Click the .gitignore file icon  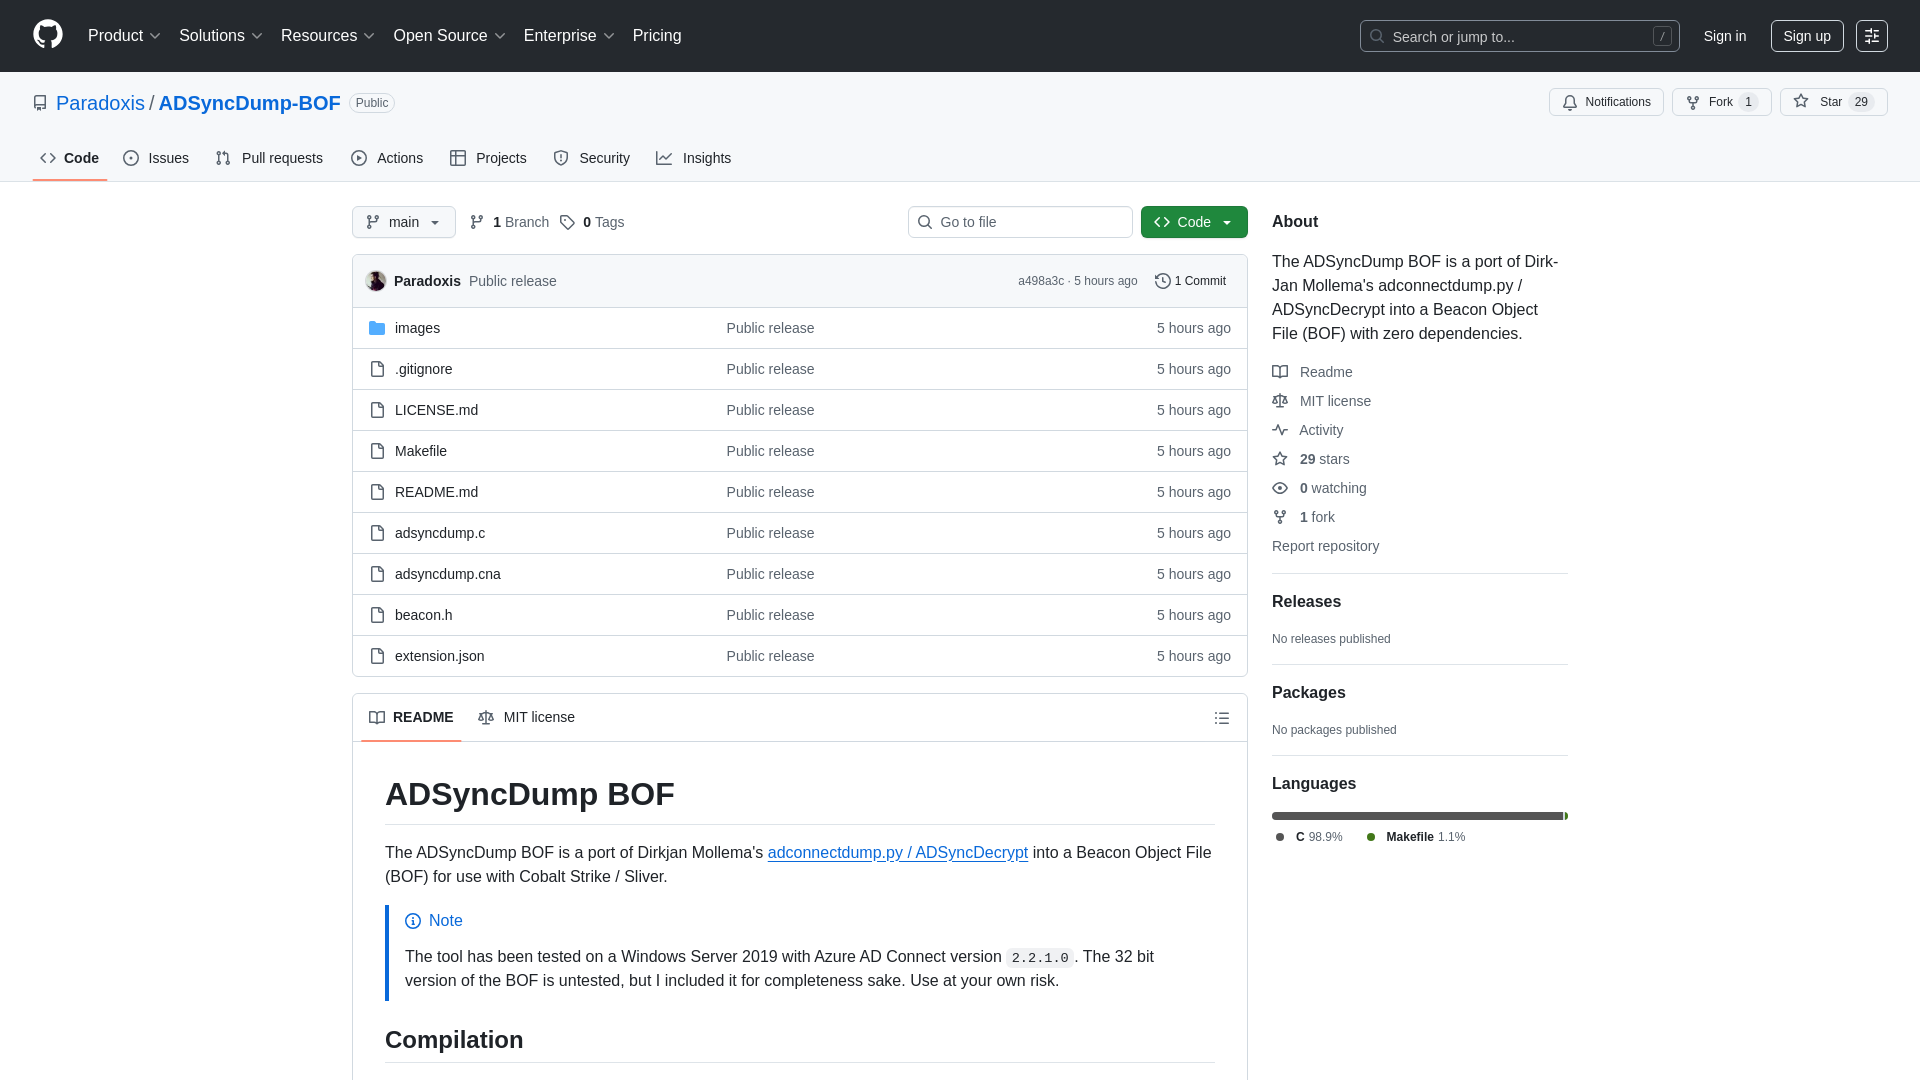(377, 369)
